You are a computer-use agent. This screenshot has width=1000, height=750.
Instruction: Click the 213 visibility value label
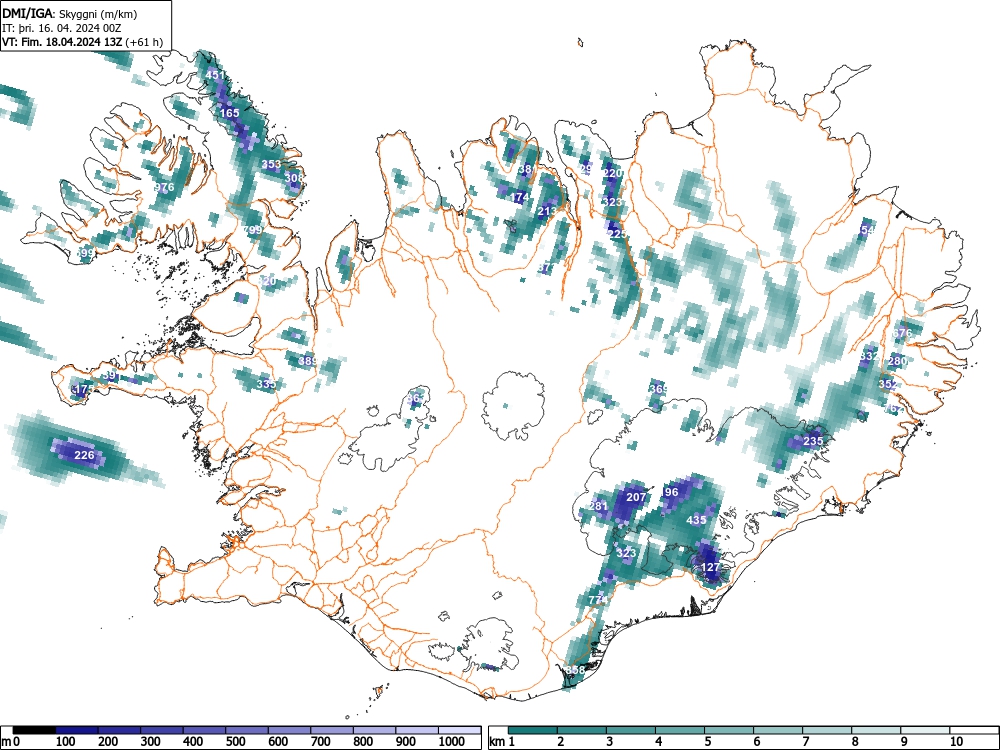click(547, 211)
